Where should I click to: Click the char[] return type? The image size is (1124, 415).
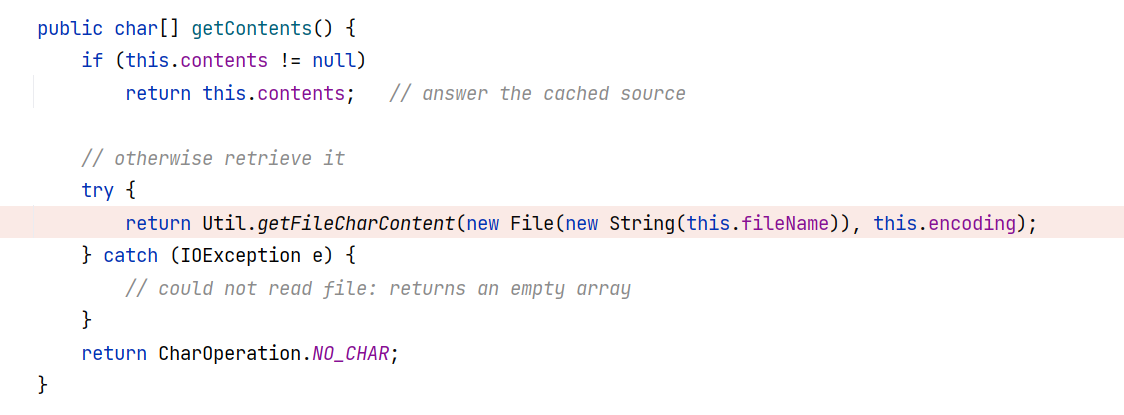[147, 28]
